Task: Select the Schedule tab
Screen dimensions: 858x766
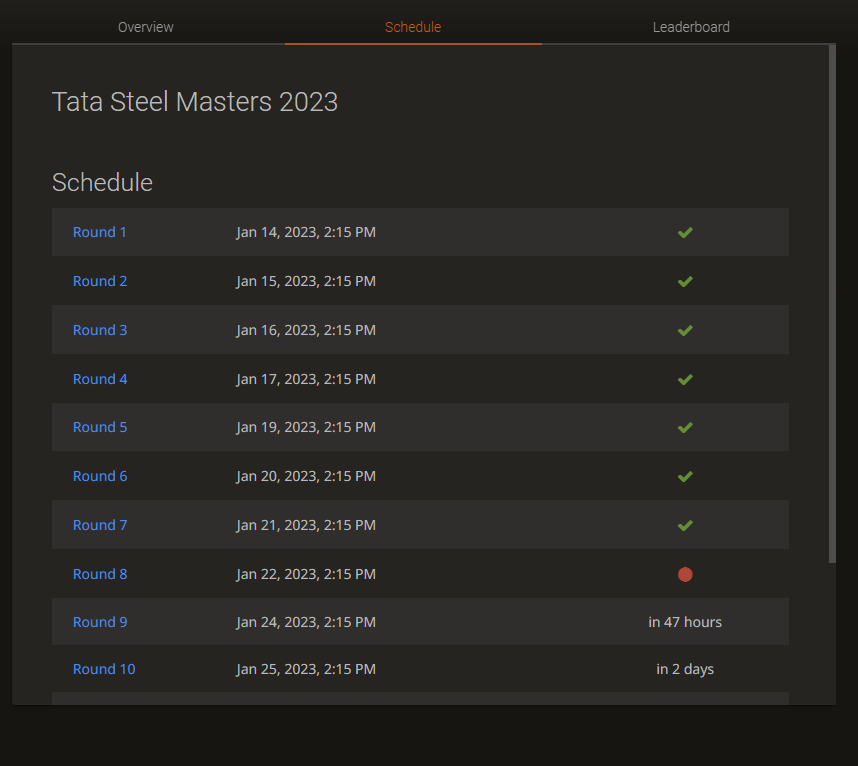Action: point(413,27)
